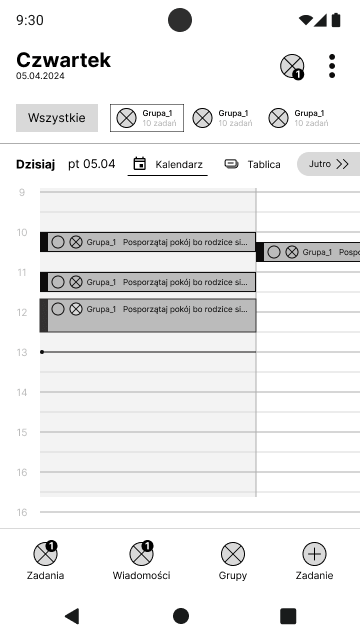This screenshot has width=360, height=640.
Task: Select the last Grupa_1 group chip
Action: point(298,118)
